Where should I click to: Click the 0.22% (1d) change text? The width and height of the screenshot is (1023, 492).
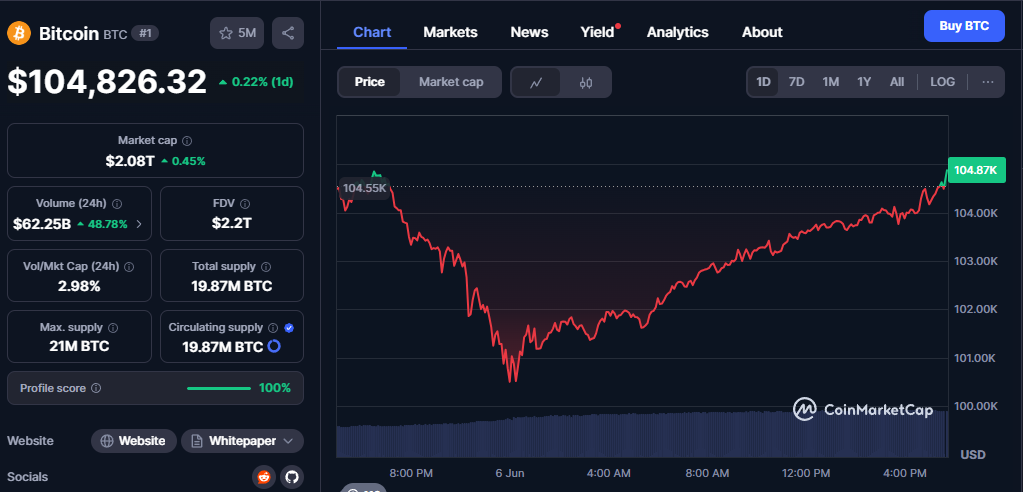pos(256,82)
